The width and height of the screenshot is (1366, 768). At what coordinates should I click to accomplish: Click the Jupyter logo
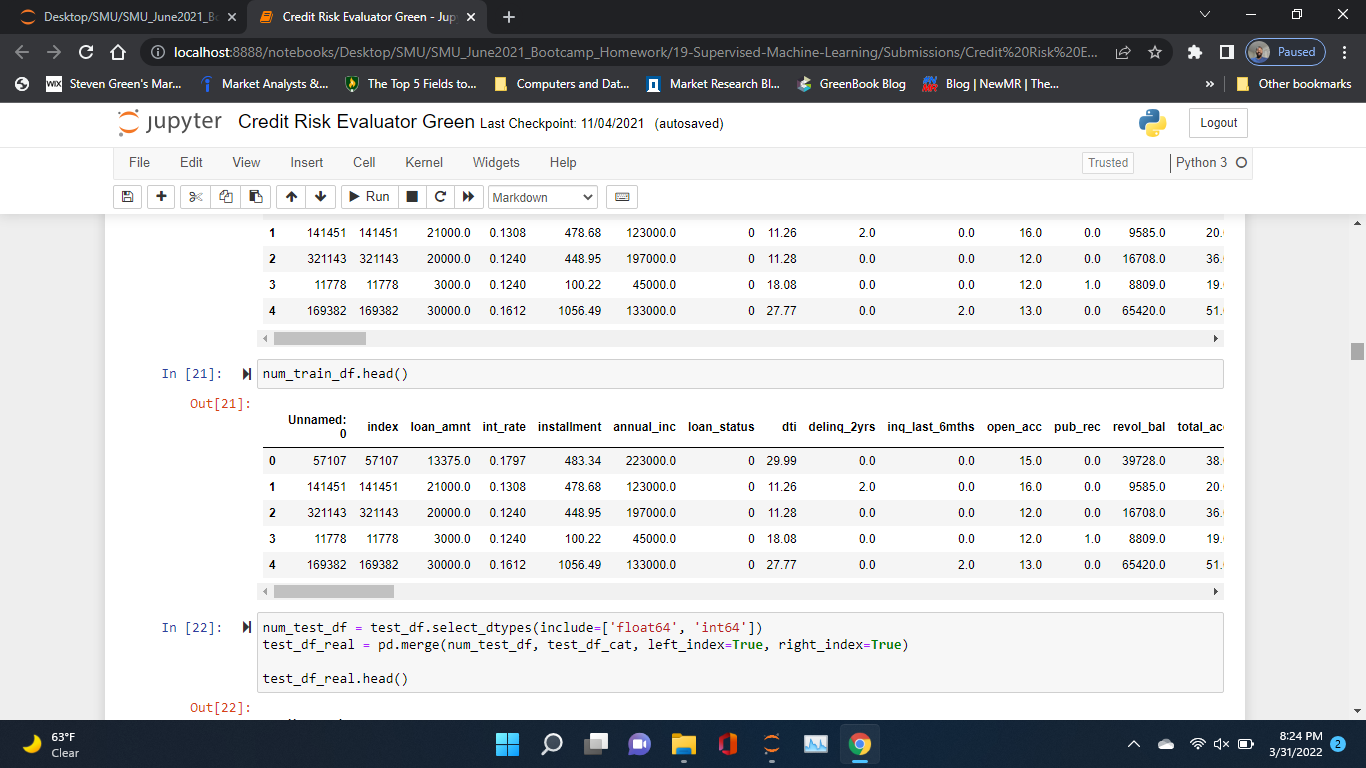point(170,123)
